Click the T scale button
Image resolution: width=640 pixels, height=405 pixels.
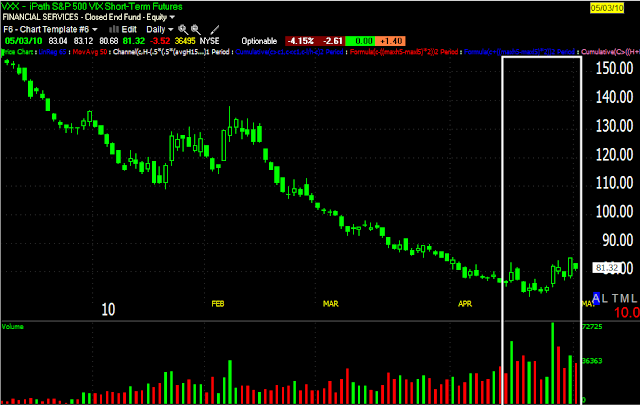[615, 298]
